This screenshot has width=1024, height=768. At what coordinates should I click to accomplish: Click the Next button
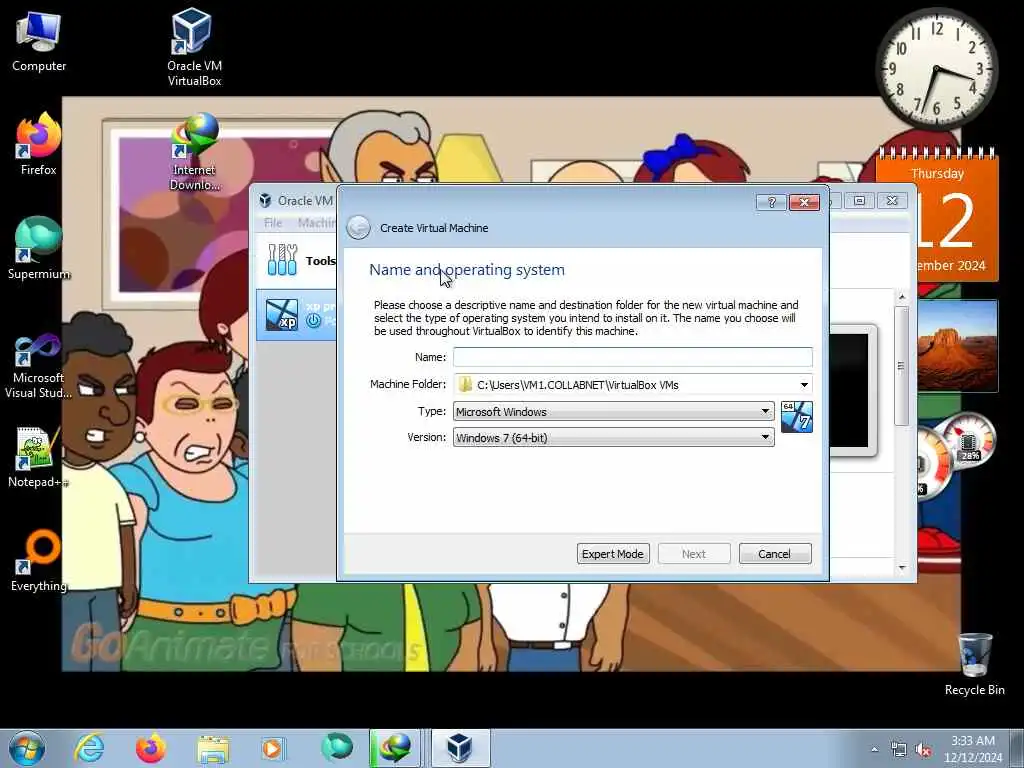(x=694, y=554)
